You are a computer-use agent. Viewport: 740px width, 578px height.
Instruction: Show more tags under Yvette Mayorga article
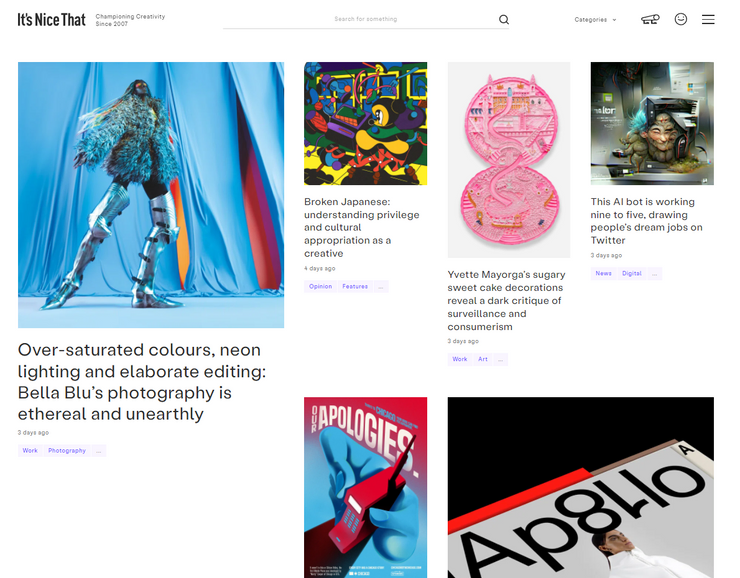tap(500, 360)
